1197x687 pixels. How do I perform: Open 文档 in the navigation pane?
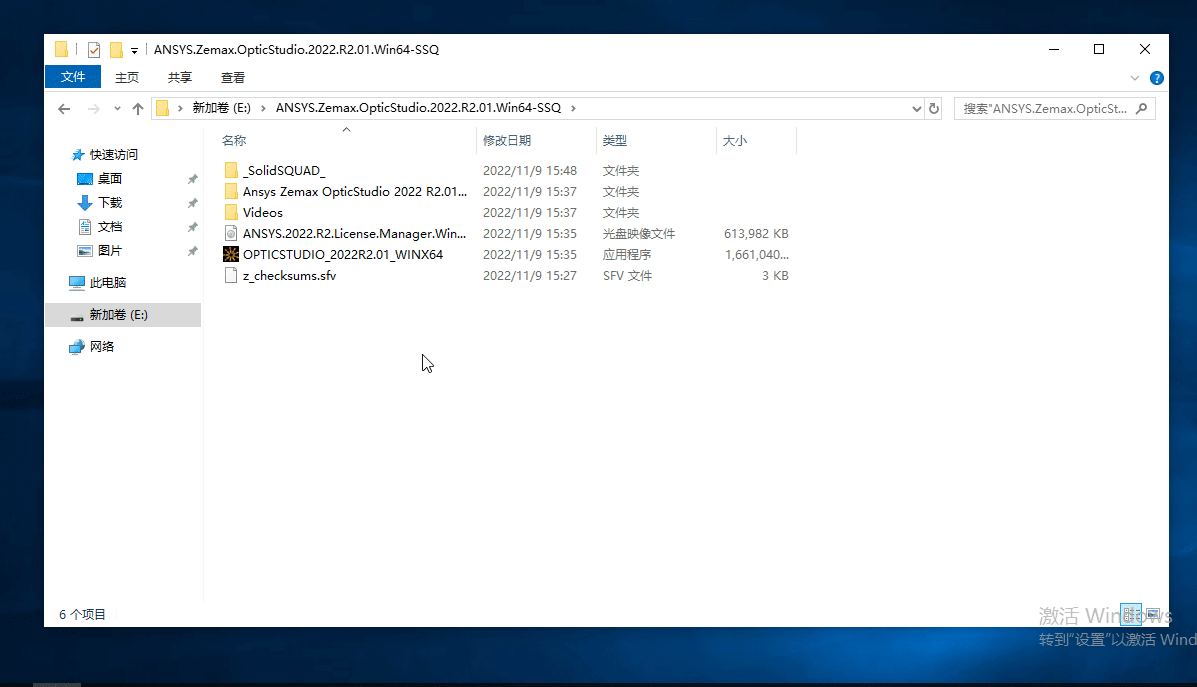109,227
